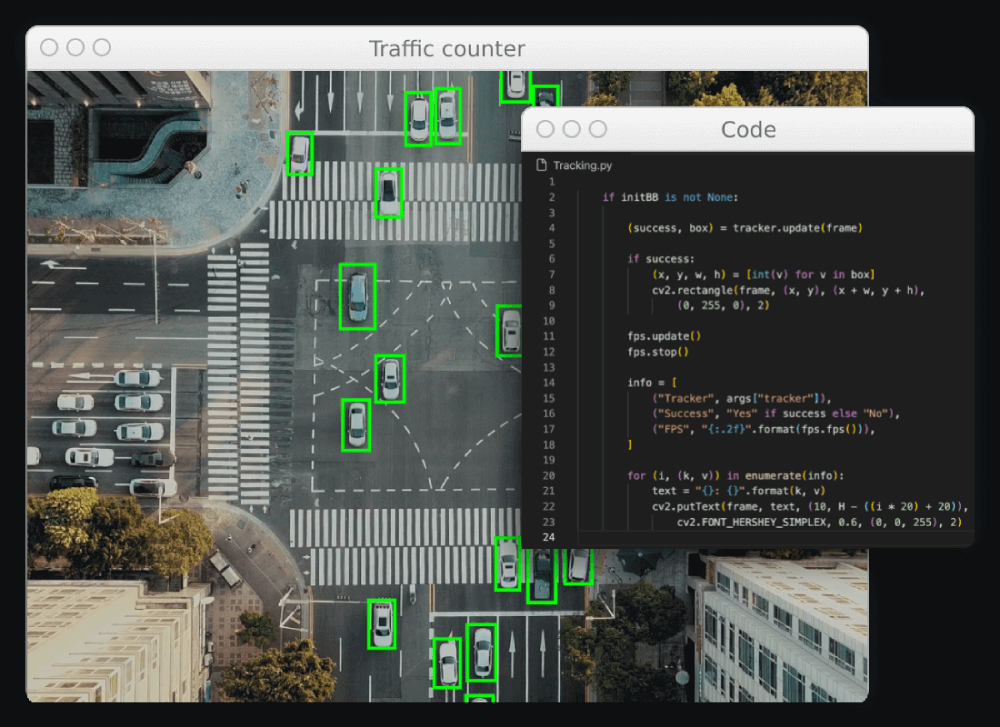Place cursor on the fps.update() line
Viewport: 1000px width, 727px height.
pos(664,336)
